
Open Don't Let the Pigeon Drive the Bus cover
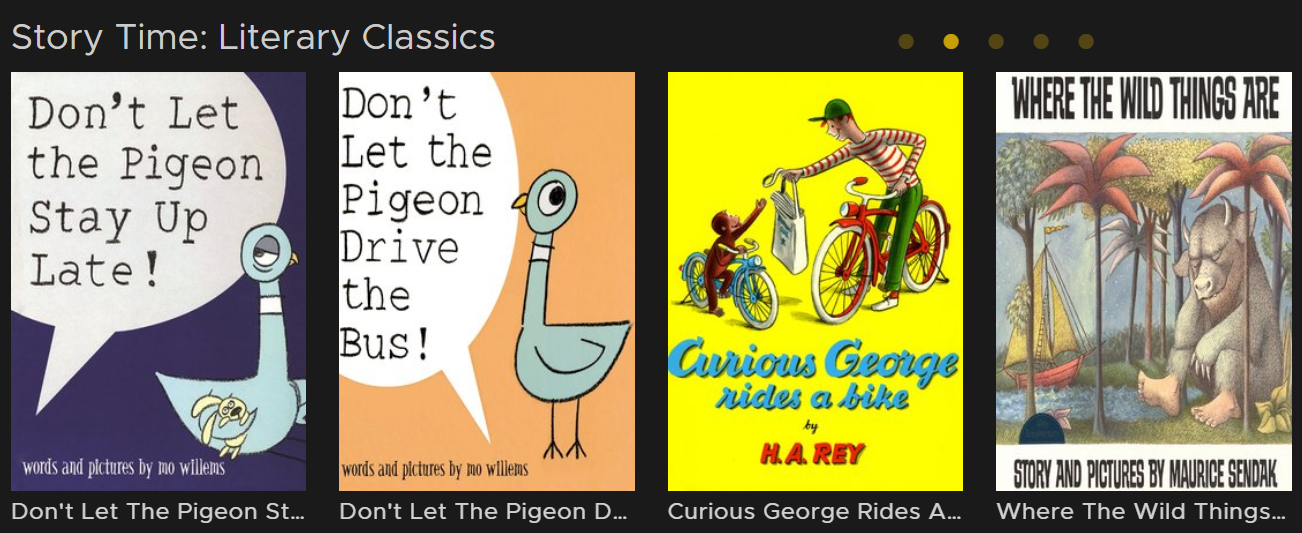[487, 281]
